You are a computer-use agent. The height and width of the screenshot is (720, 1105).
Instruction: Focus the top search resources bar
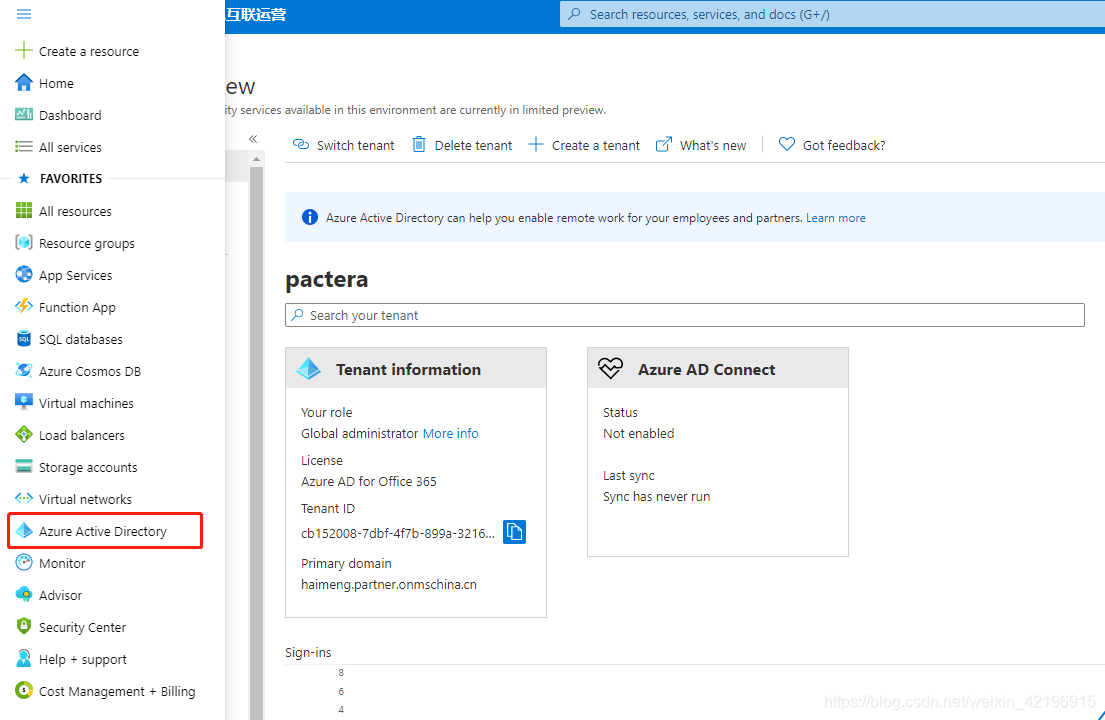point(832,14)
